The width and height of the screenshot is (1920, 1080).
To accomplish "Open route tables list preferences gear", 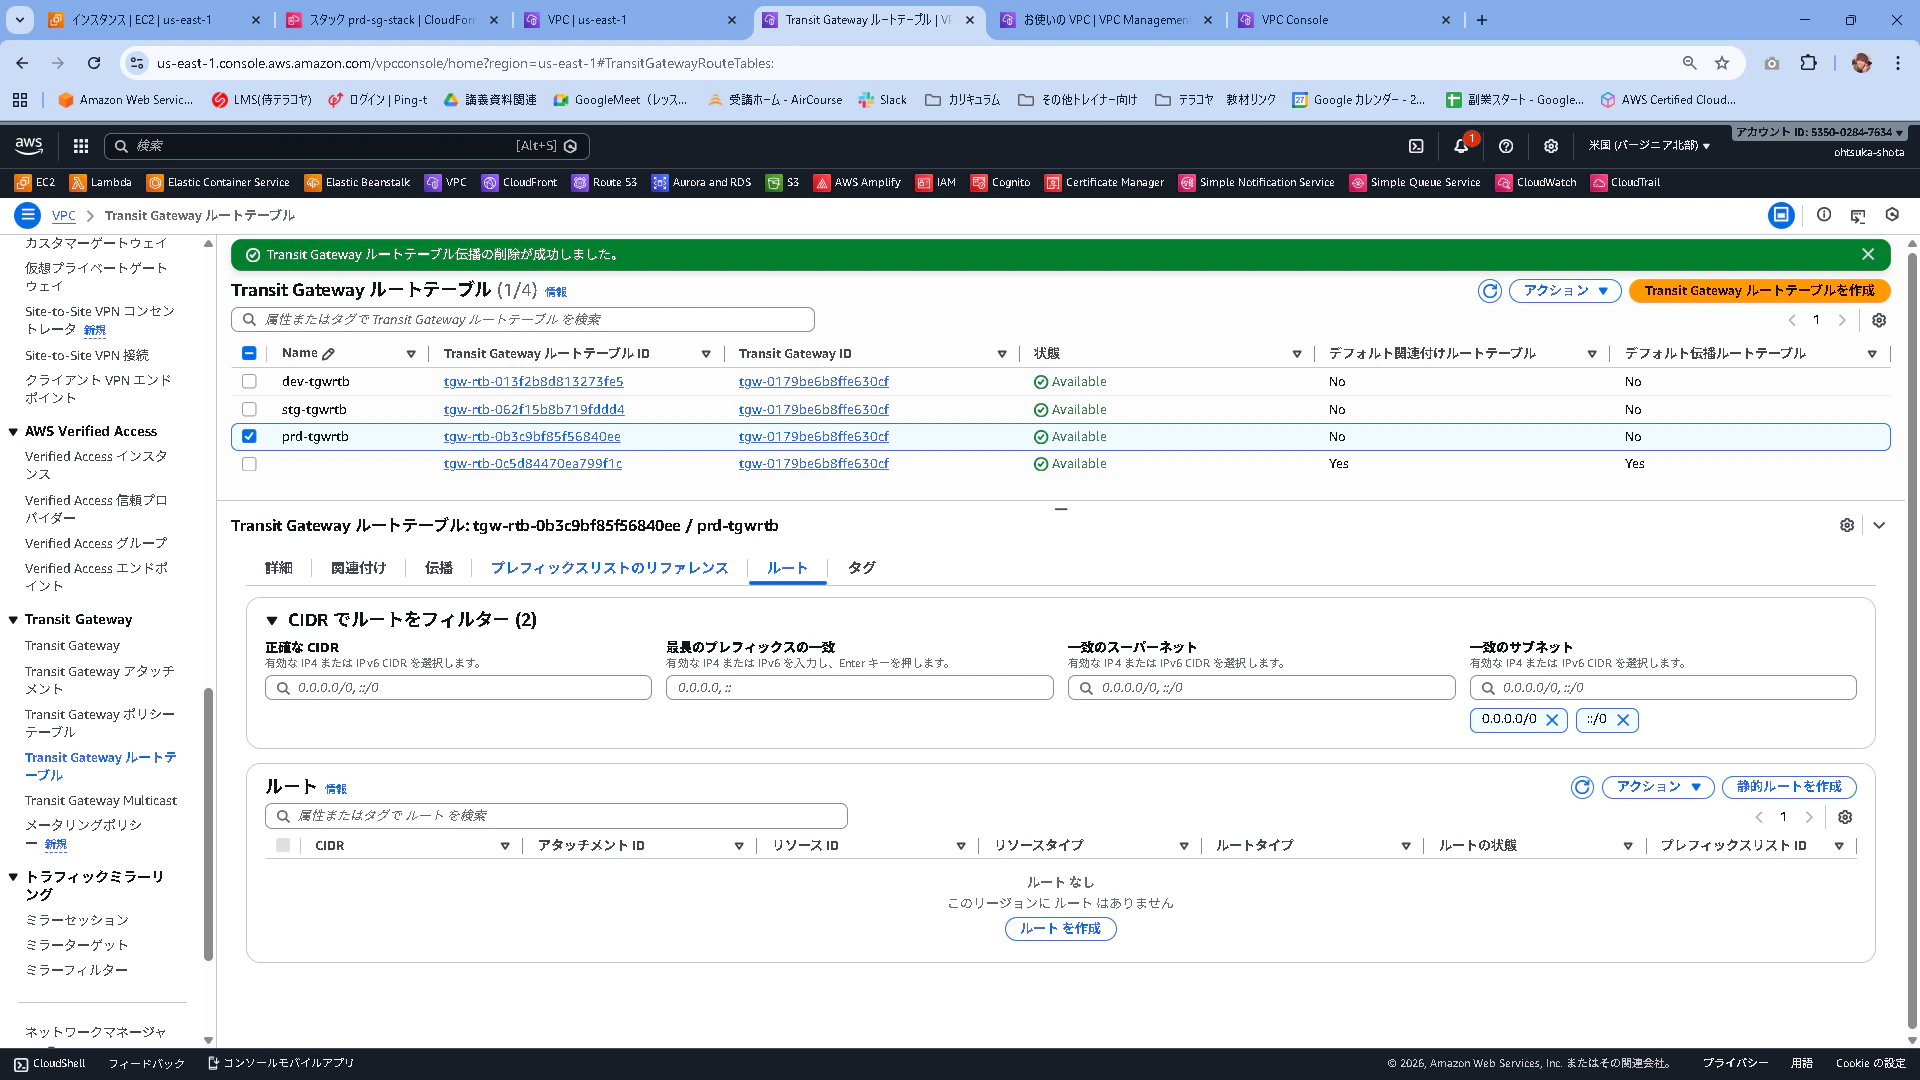I will tap(1879, 320).
